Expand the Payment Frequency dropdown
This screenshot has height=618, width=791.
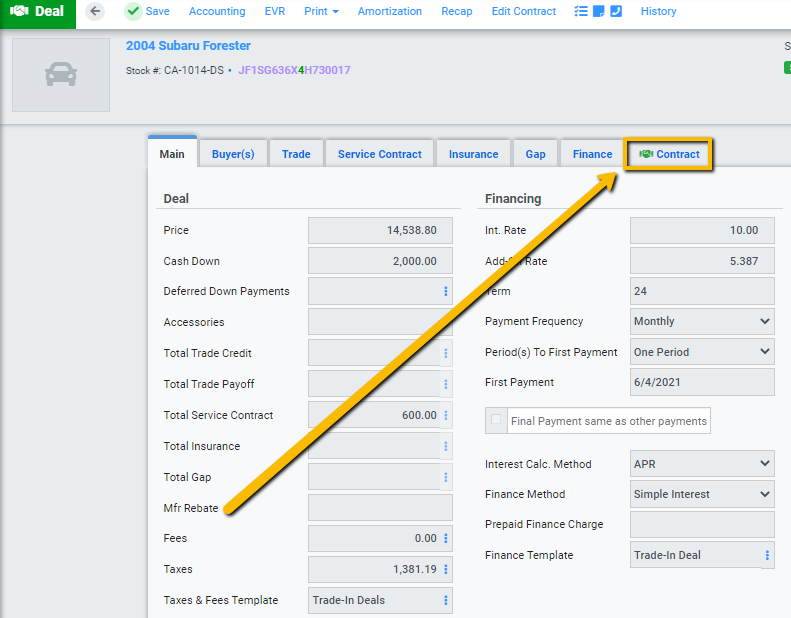702,321
